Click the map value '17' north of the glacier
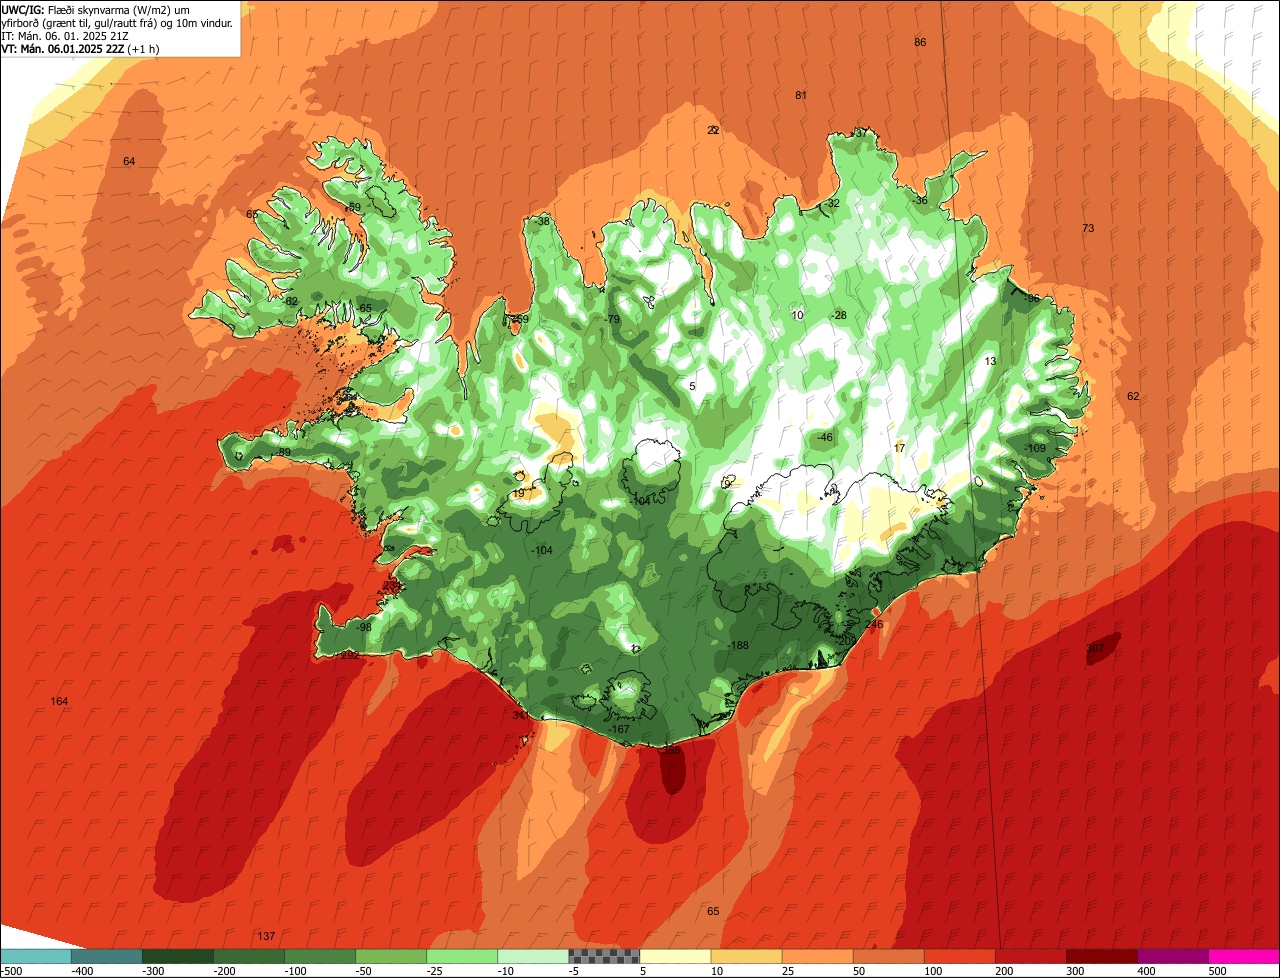This screenshot has height=978, width=1280. click(899, 448)
